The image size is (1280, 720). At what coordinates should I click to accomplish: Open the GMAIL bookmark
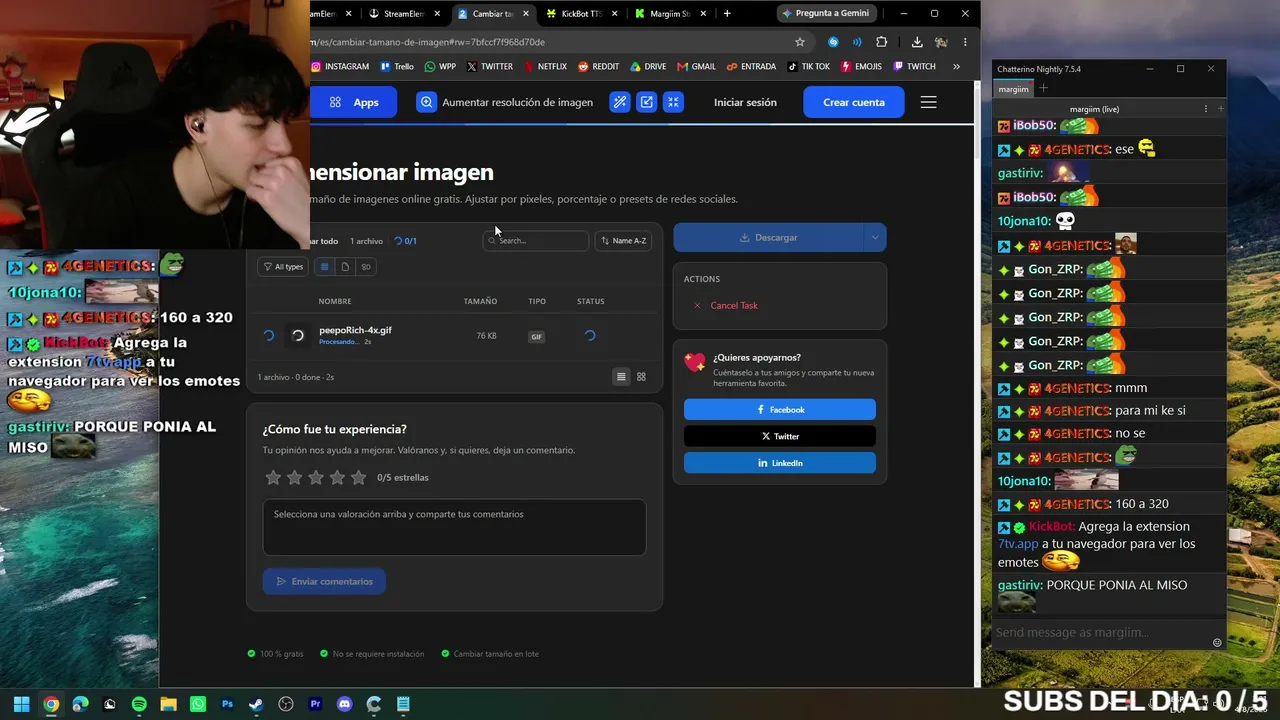[x=697, y=67]
